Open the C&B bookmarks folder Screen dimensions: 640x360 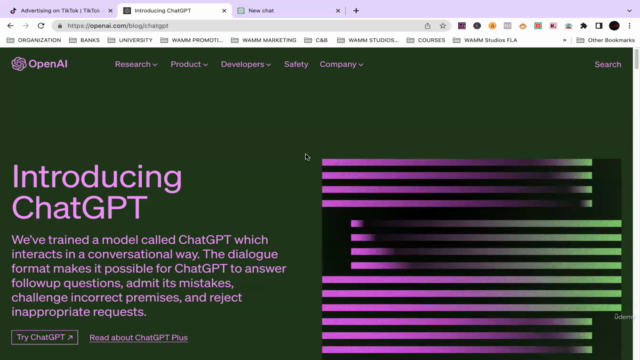(x=316, y=40)
